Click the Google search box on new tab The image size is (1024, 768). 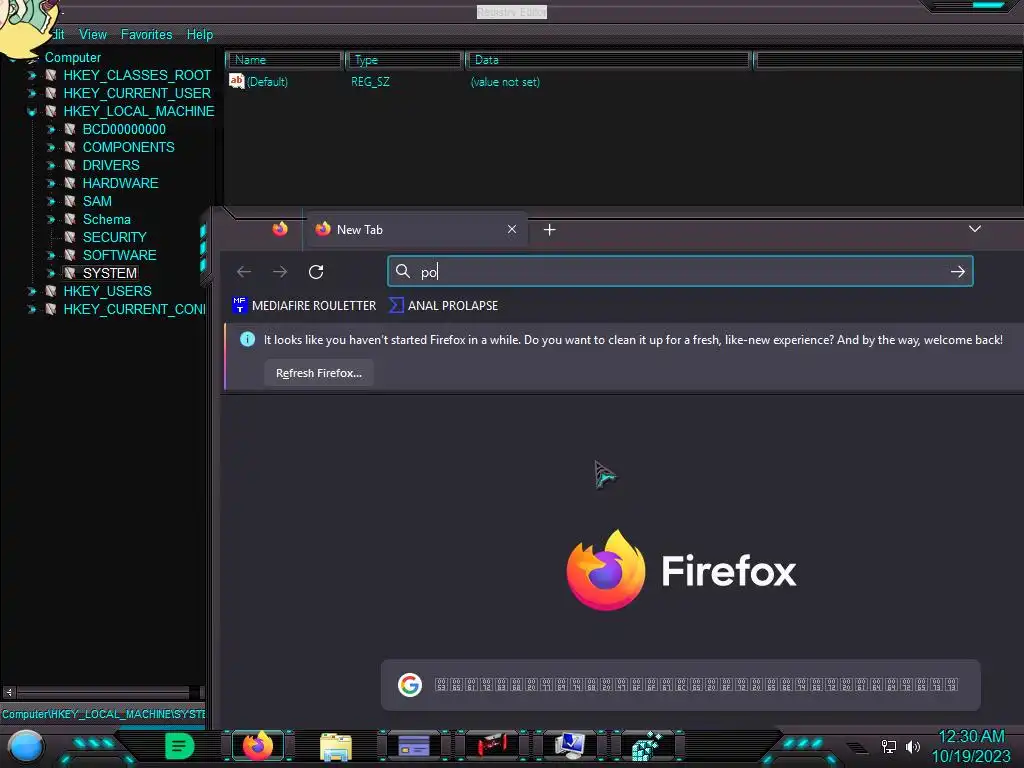[x=680, y=685]
